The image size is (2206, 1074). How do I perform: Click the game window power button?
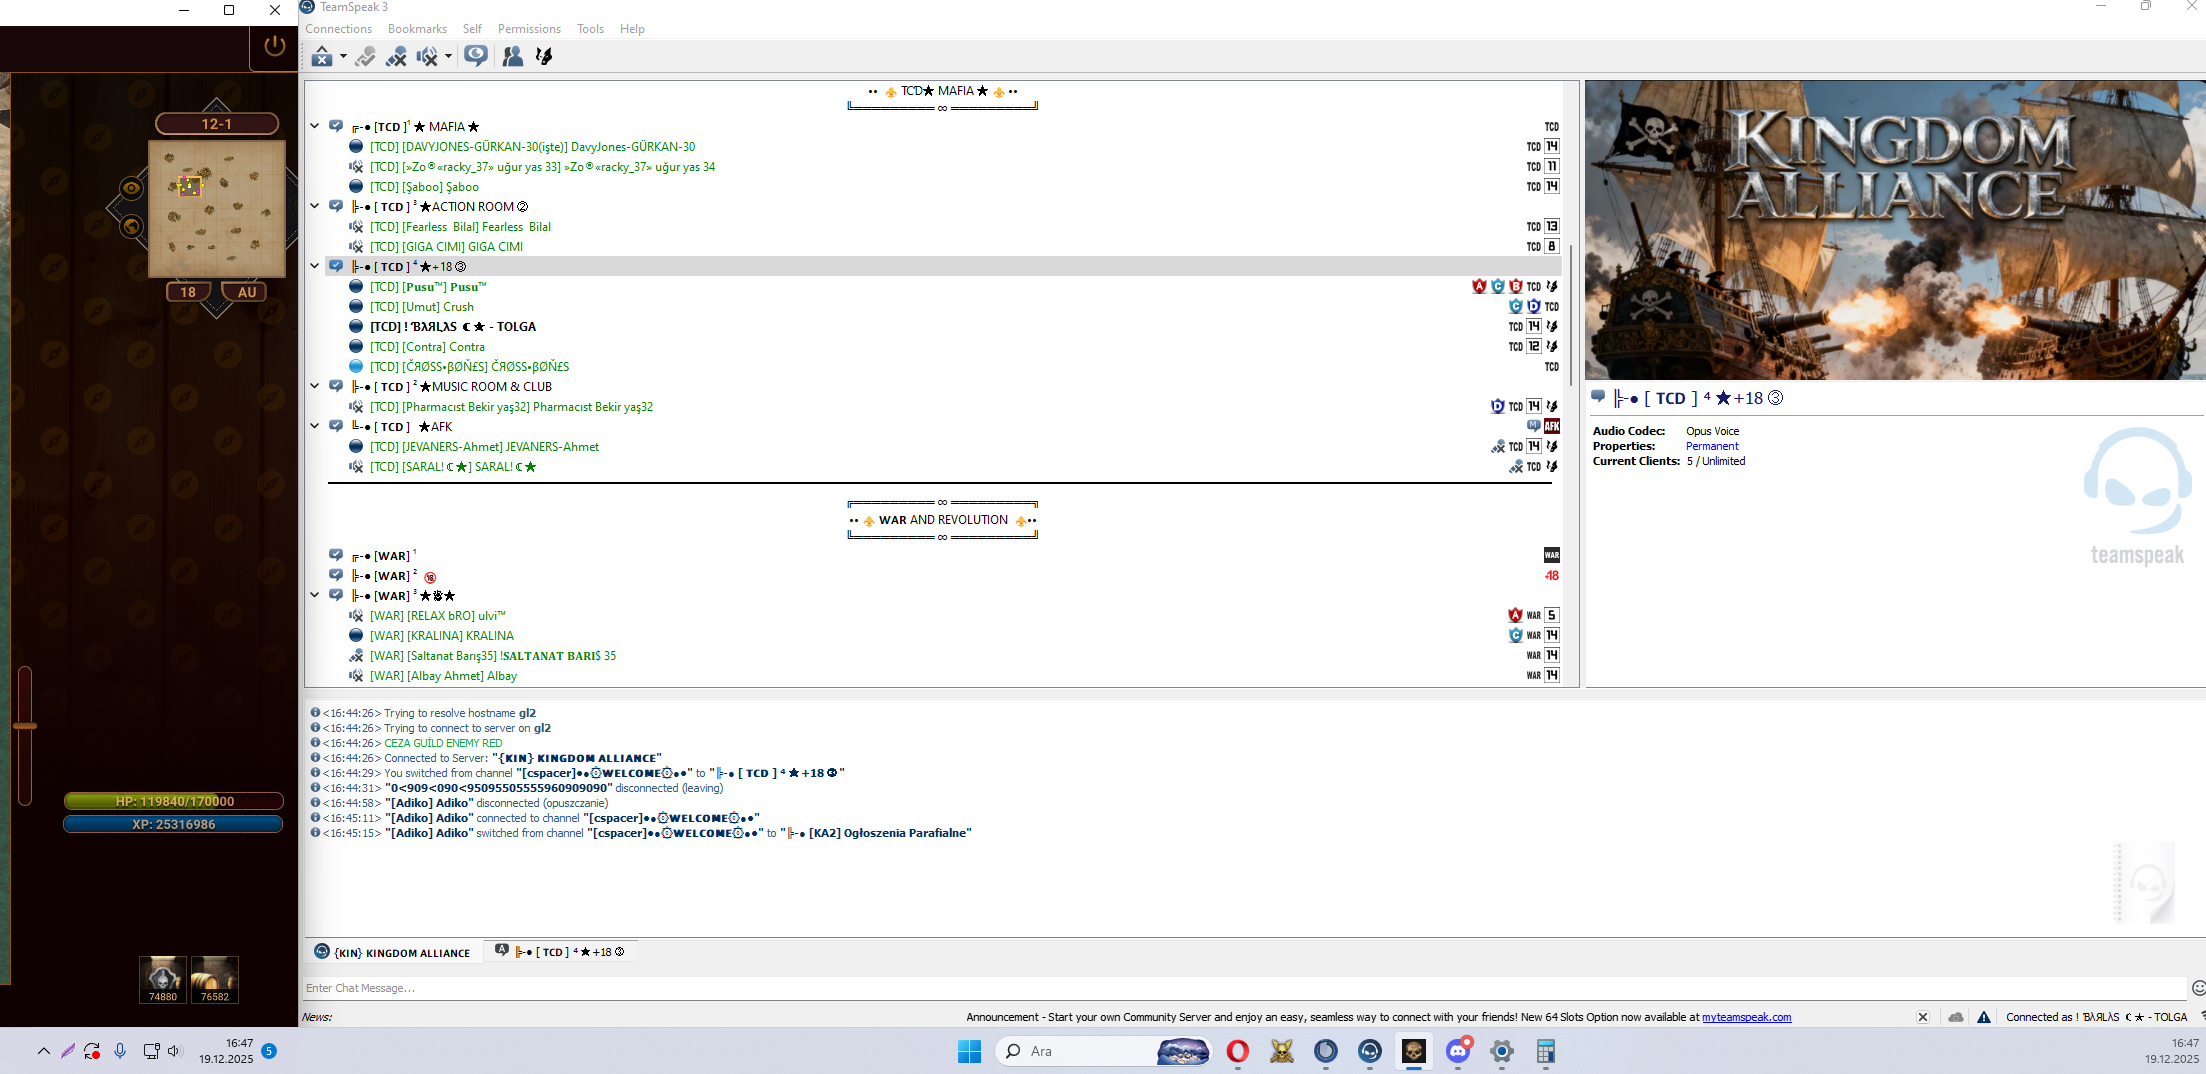click(274, 46)
